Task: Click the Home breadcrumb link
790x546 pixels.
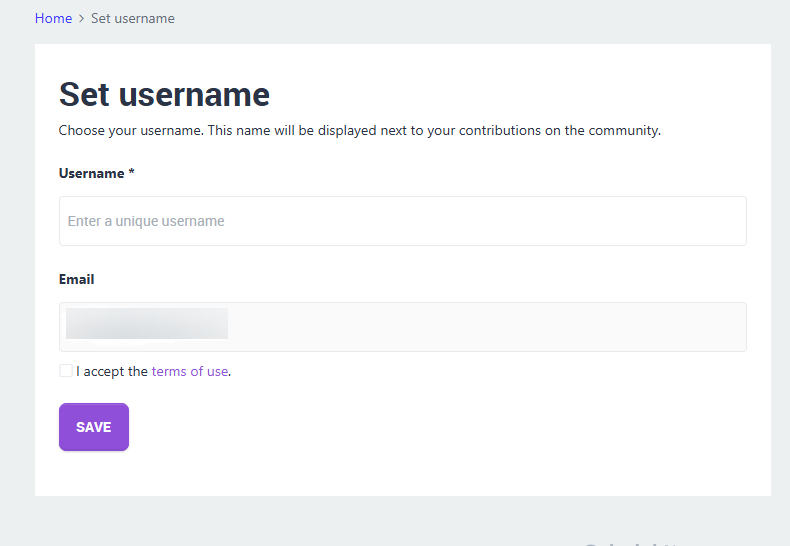Action: tap(53, 18)
